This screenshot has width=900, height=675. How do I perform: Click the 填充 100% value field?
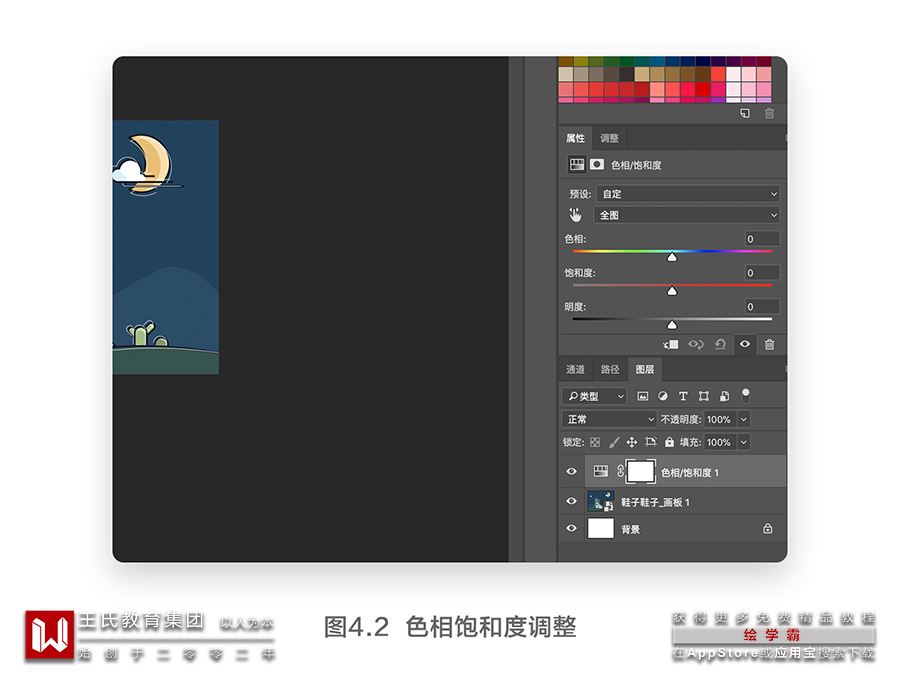[x=720, y=442]
